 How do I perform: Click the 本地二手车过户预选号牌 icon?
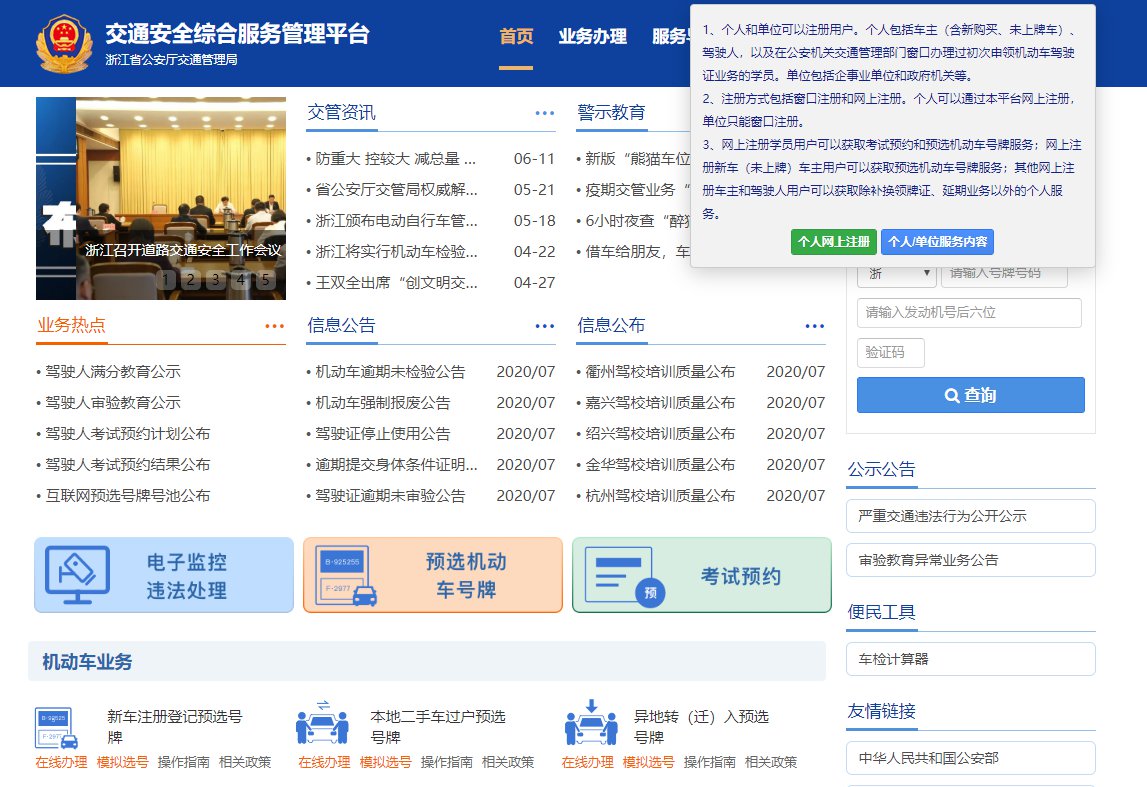(321, 724)
